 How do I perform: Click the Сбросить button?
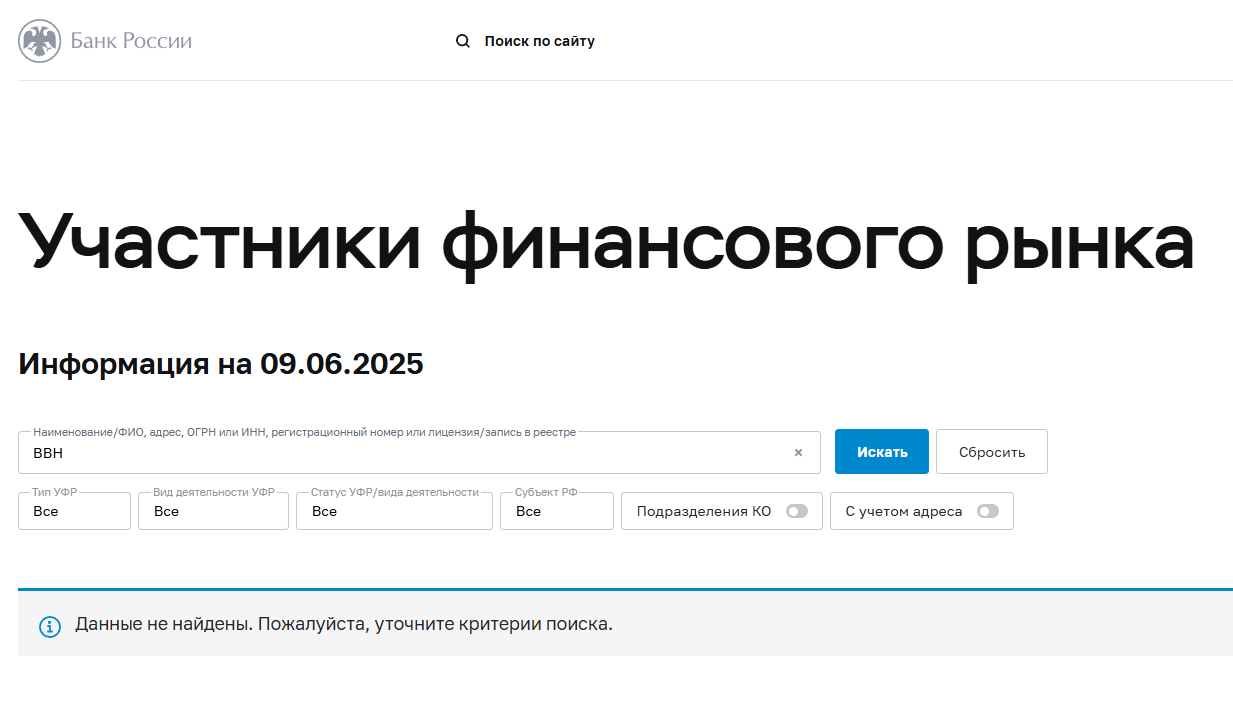click(x=992, y=452)
